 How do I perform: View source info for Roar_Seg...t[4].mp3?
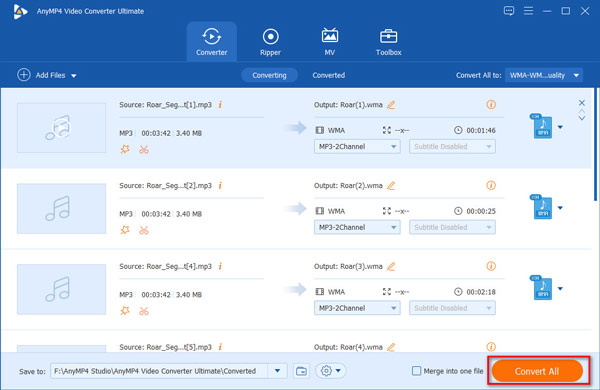[220, 266]
